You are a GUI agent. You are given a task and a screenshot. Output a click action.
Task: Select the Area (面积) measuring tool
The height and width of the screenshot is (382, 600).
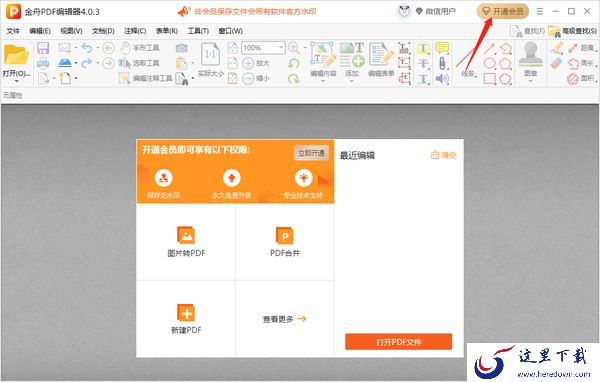(581, 78)
